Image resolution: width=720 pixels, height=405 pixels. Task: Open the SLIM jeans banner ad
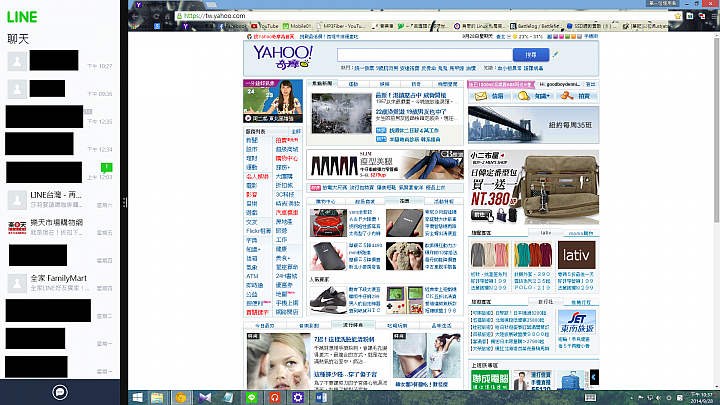tap(385, 164)
